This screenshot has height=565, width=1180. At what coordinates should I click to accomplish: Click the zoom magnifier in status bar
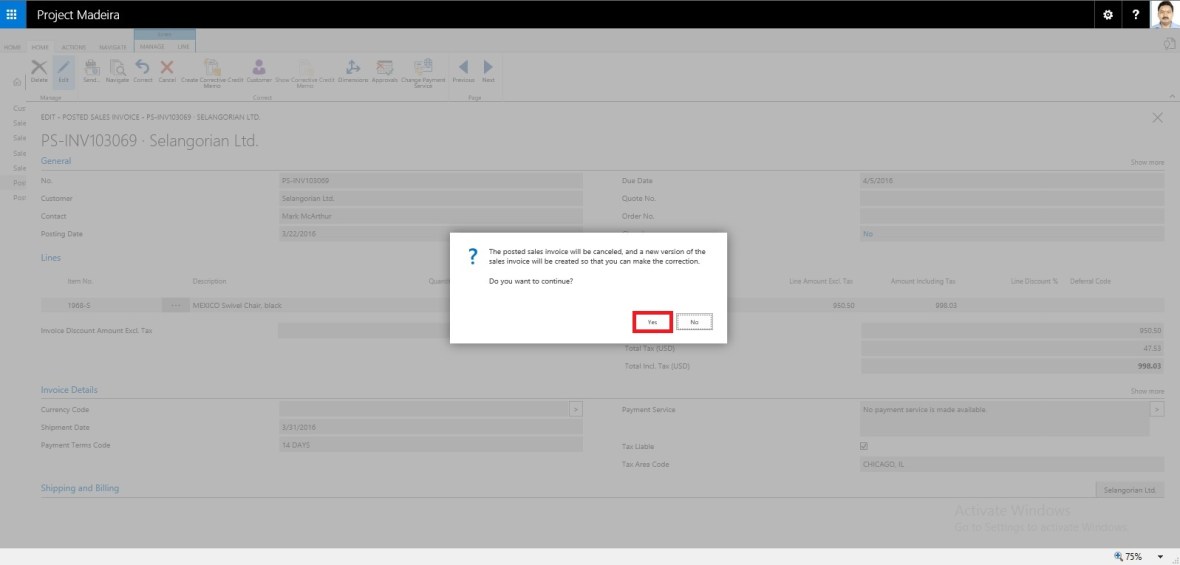coord(1118,557)
